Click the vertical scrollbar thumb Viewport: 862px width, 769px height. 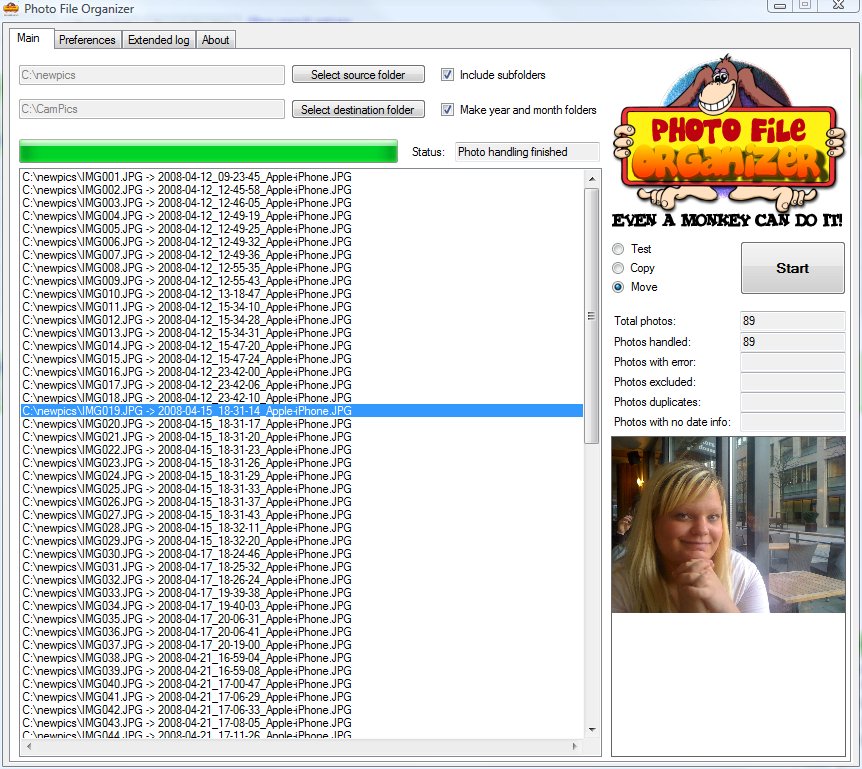click(592, 316)
